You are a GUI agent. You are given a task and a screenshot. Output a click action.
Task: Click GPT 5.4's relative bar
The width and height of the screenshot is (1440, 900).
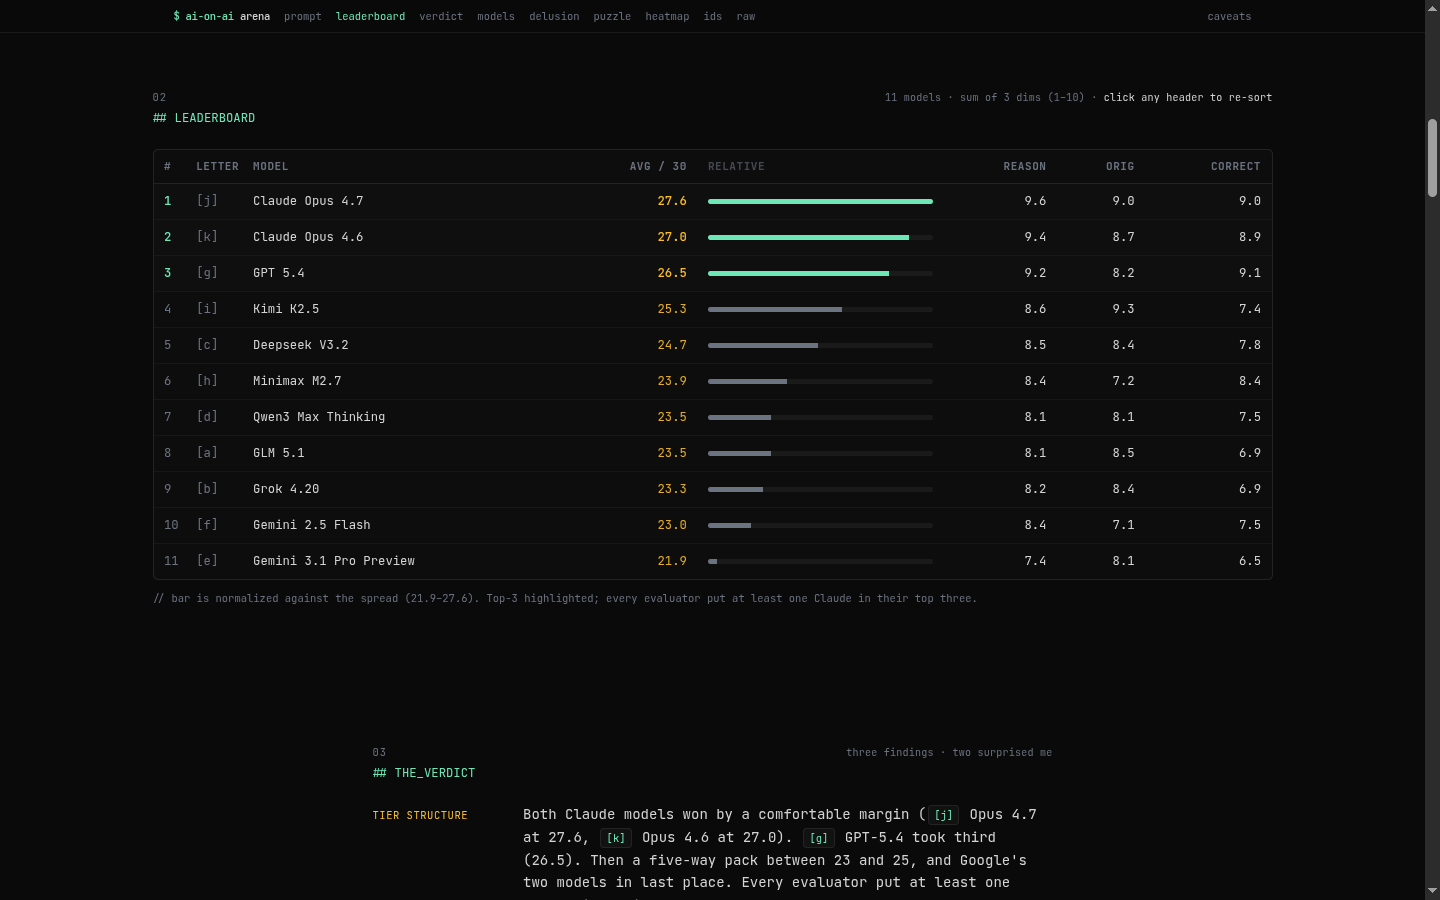pyautogui.click(x=820, y=273)
